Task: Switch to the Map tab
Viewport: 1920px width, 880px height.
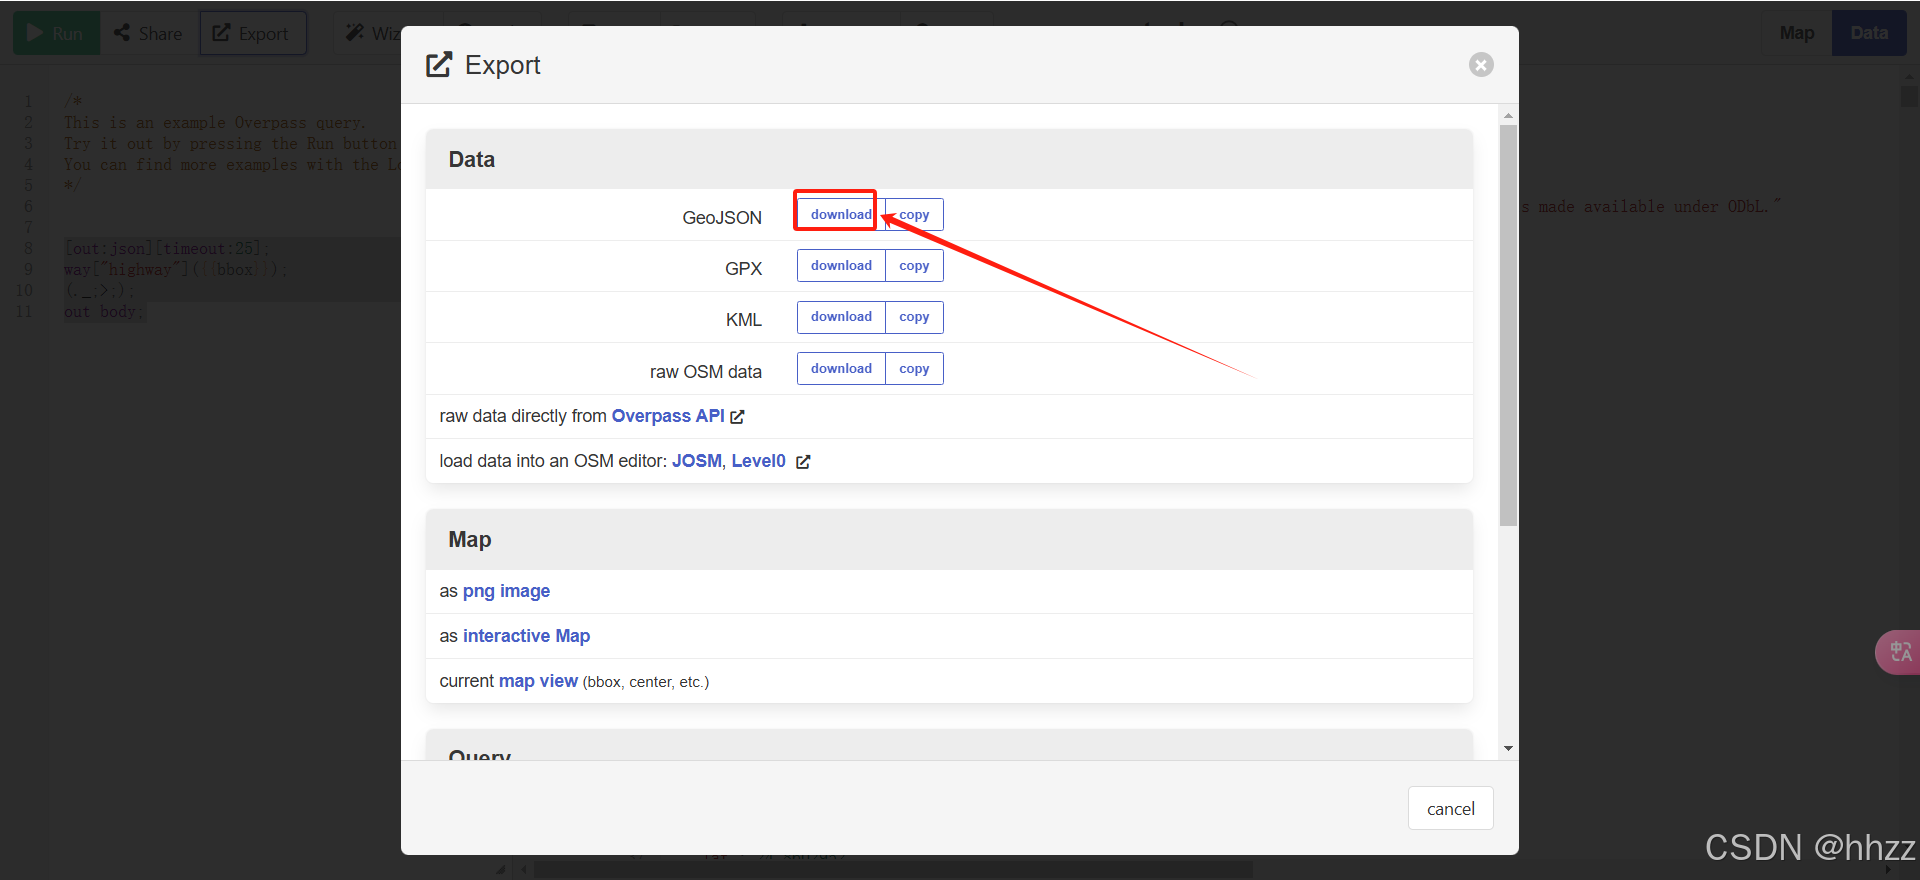Action: click(1796, 33)
